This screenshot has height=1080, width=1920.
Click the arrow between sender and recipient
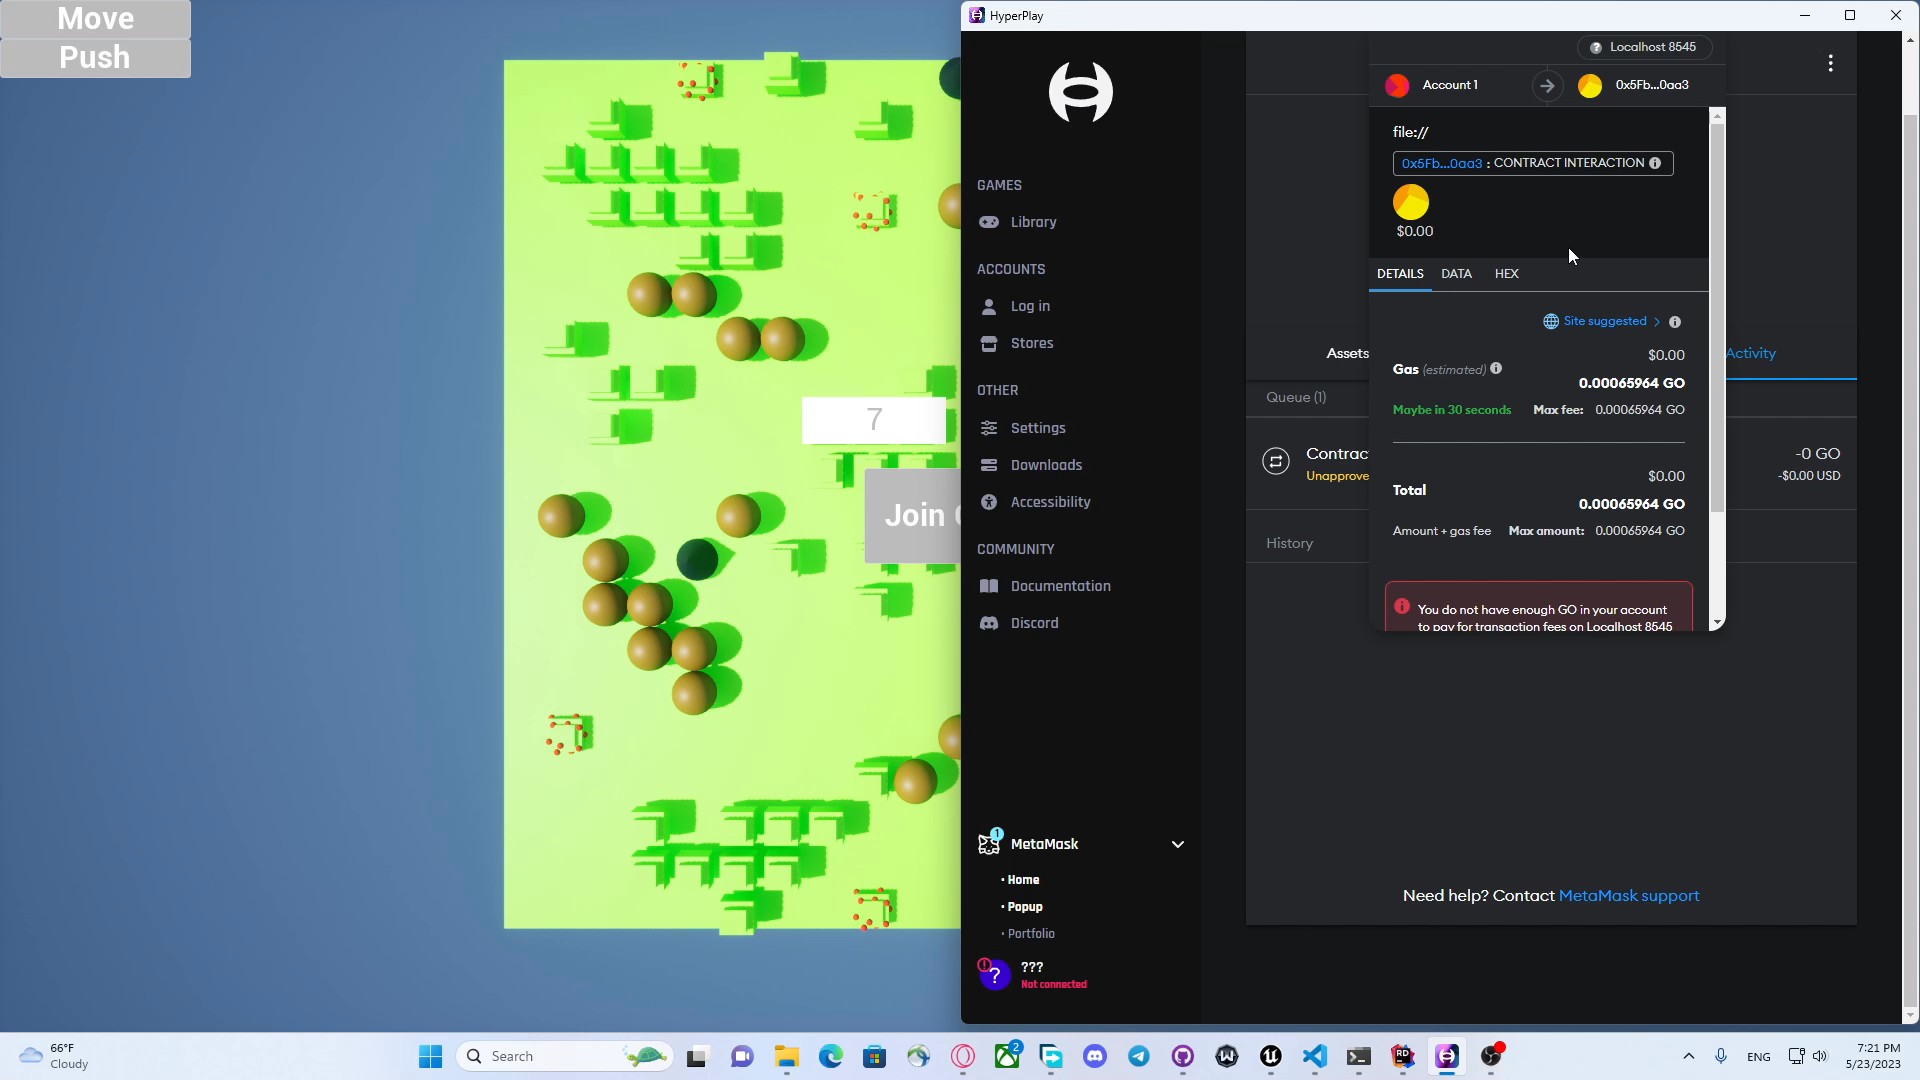(x=1547, y=85)
